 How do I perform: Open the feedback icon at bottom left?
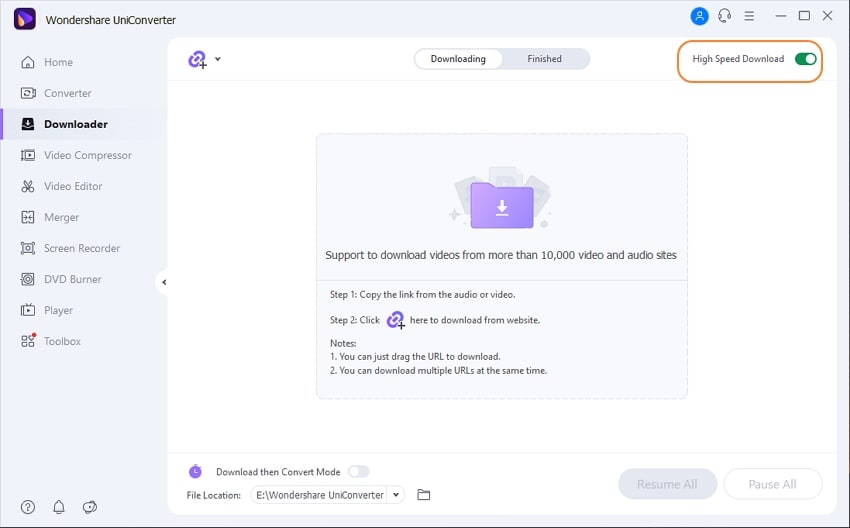pos(89,507)
